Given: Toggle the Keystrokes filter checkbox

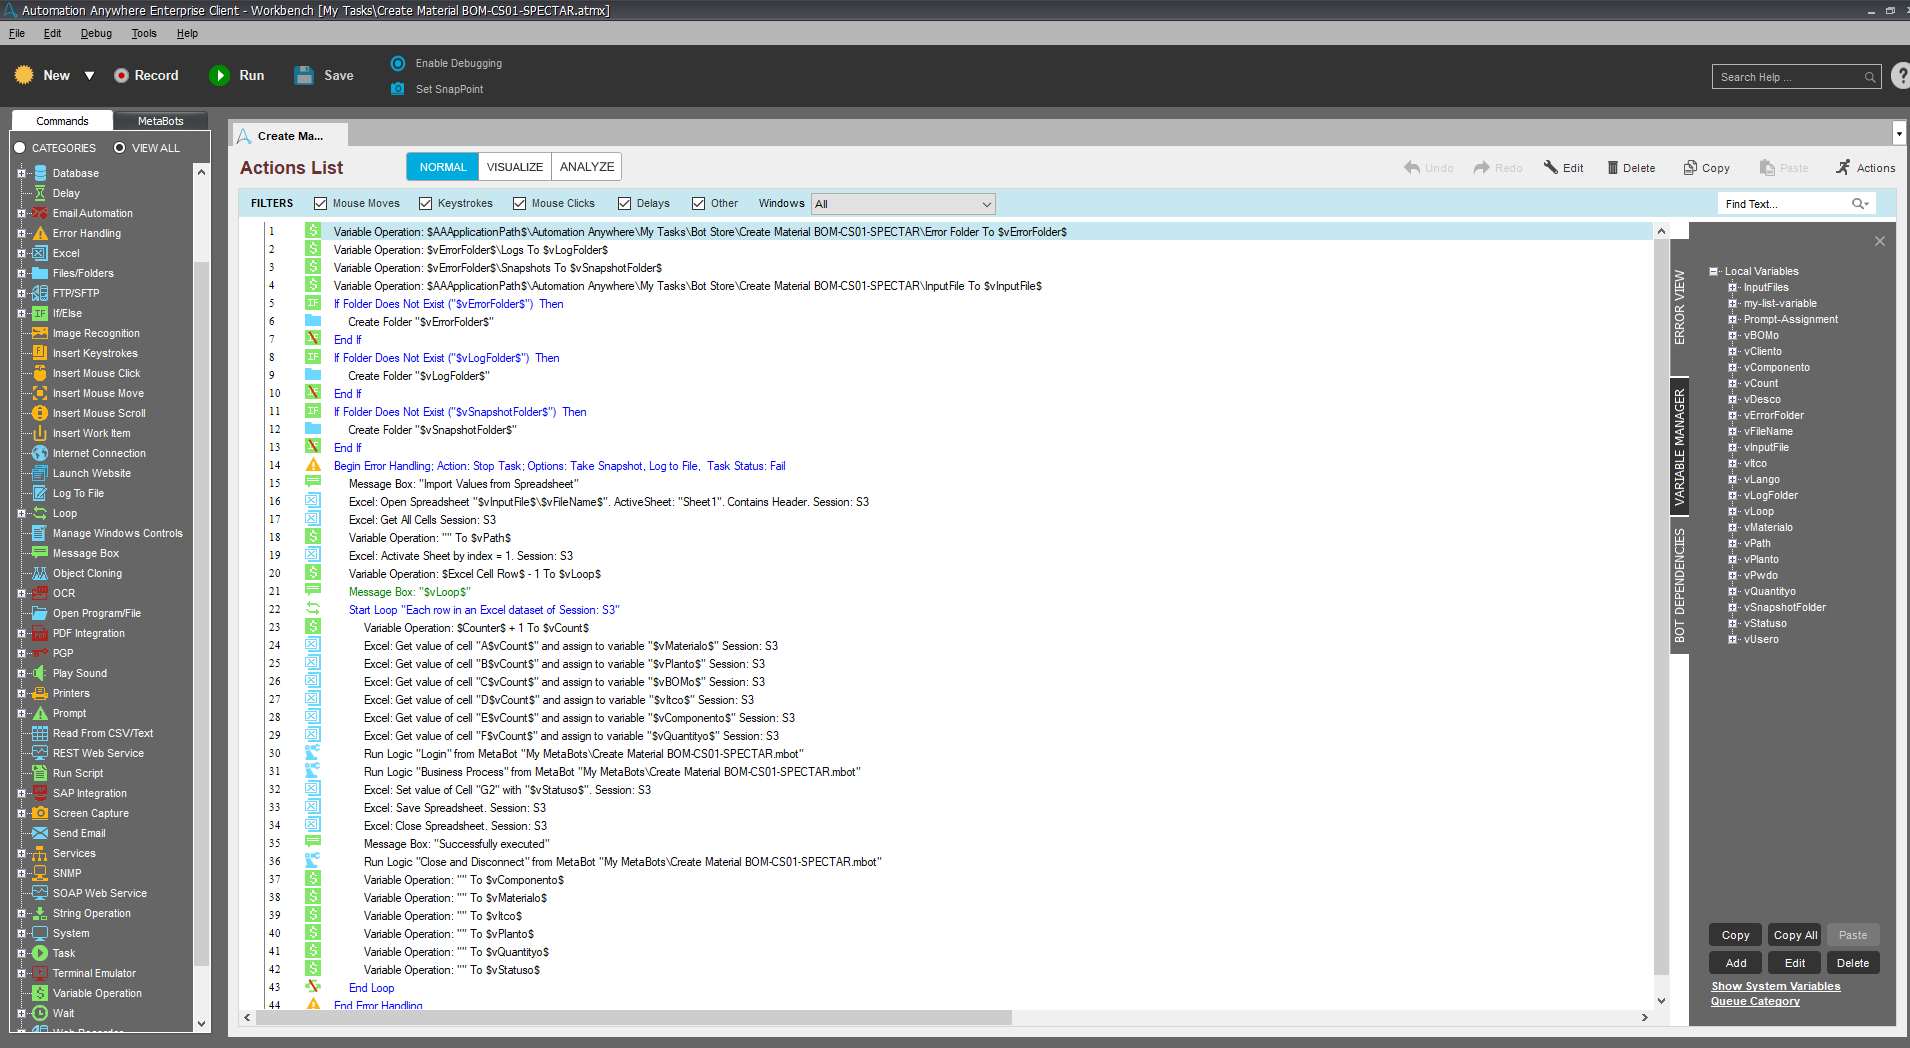Looking at the screenshot, I should pyautogui.click(x=426, y=204).
